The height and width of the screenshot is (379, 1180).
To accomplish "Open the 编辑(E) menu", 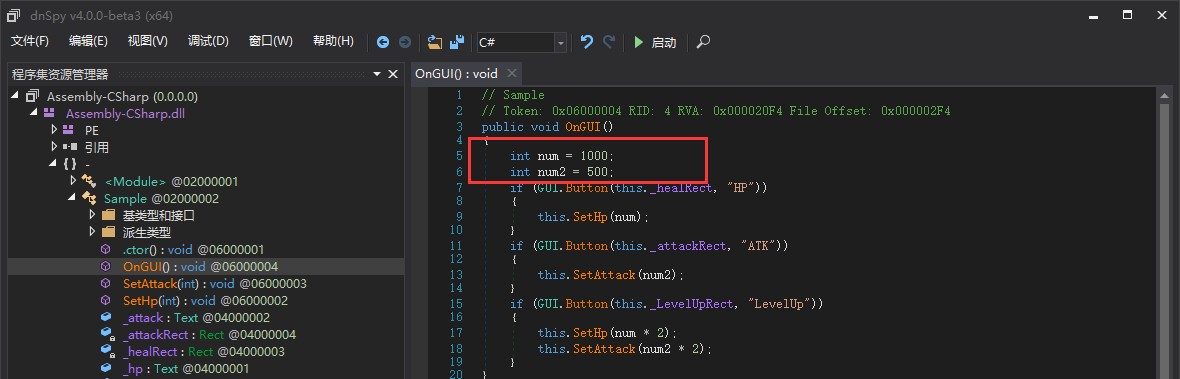I will coord(88,41).
